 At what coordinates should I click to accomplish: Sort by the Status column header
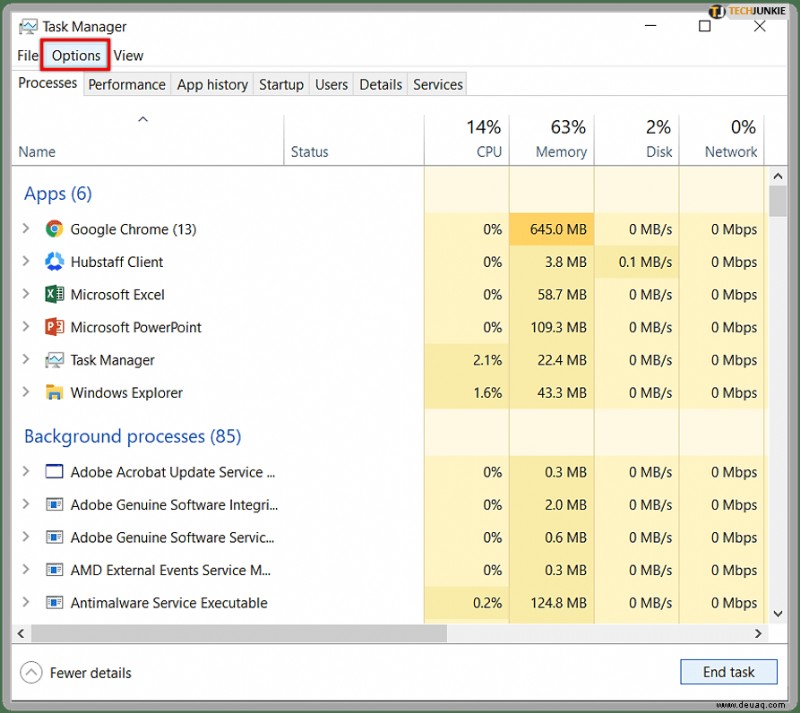point(354,140)
